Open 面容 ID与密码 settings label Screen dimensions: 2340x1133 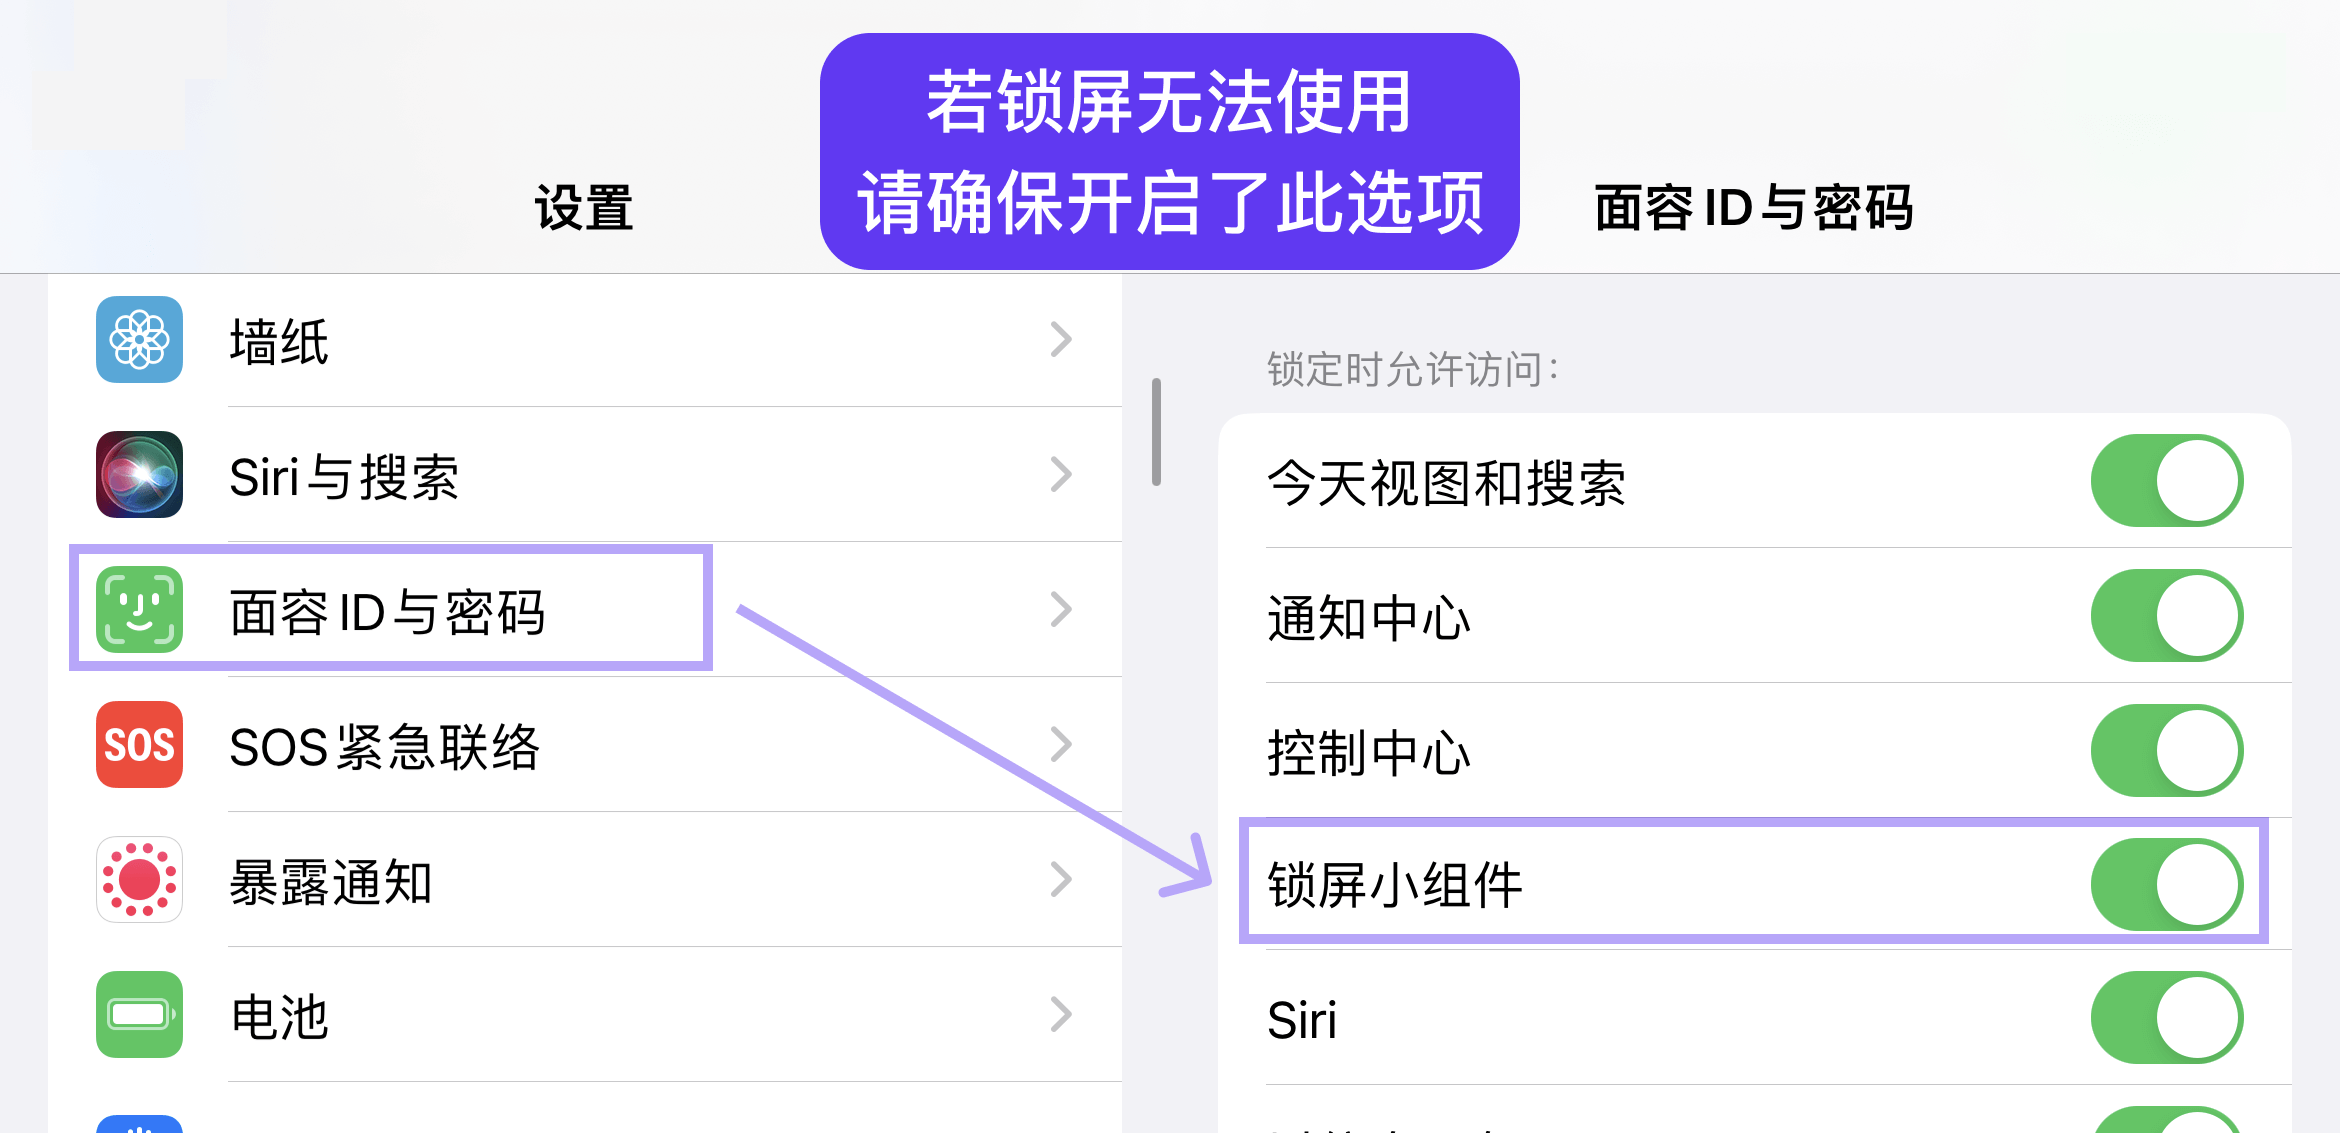point(387,612)
